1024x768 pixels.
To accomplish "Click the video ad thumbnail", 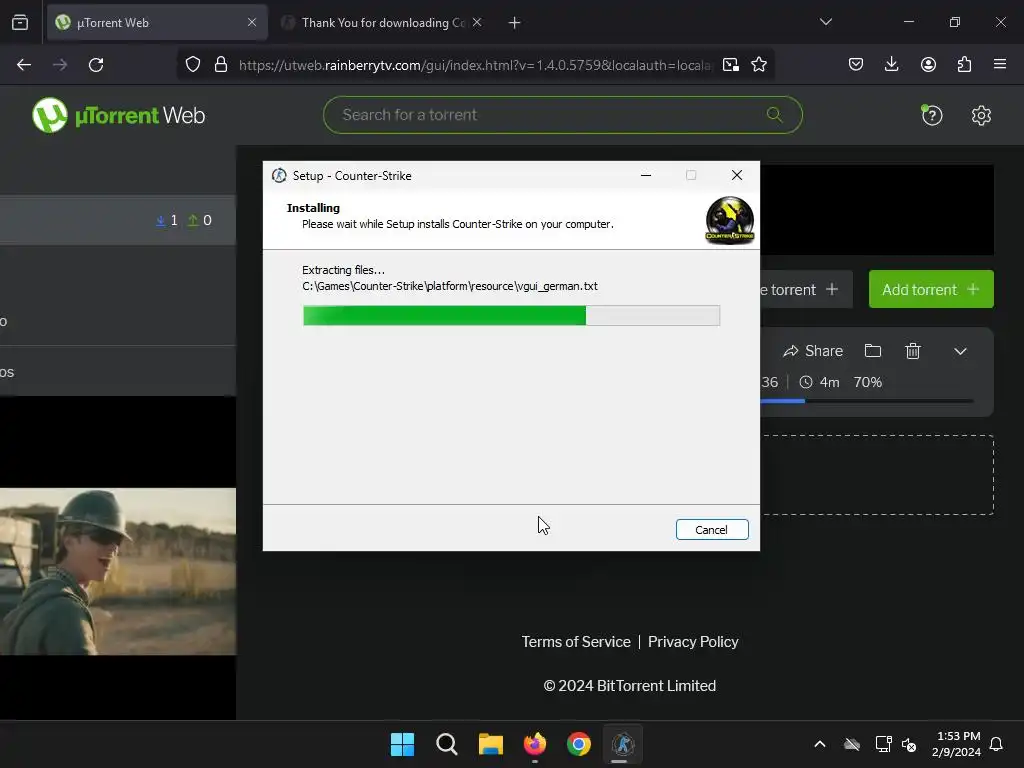I will coord(118,571).
